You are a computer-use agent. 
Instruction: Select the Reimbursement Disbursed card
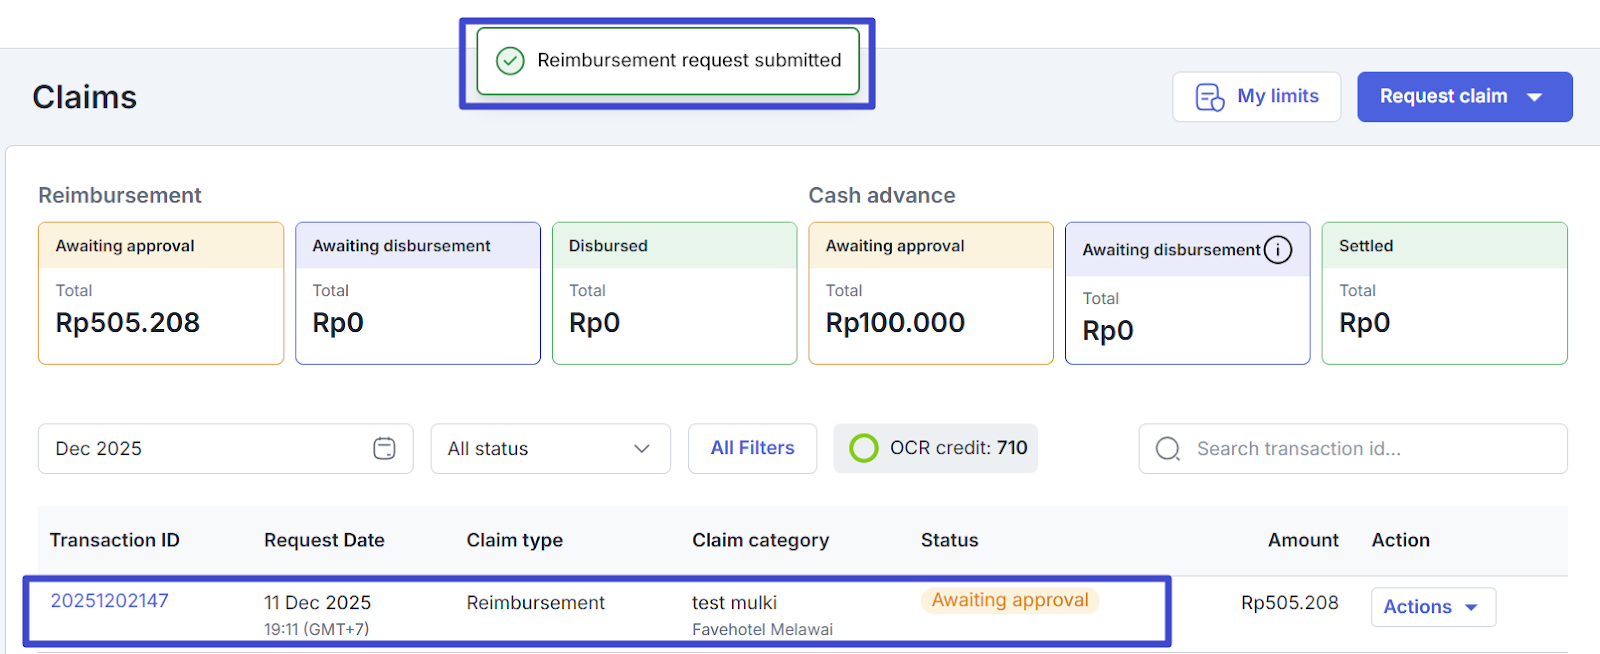(x=674, y=293)
